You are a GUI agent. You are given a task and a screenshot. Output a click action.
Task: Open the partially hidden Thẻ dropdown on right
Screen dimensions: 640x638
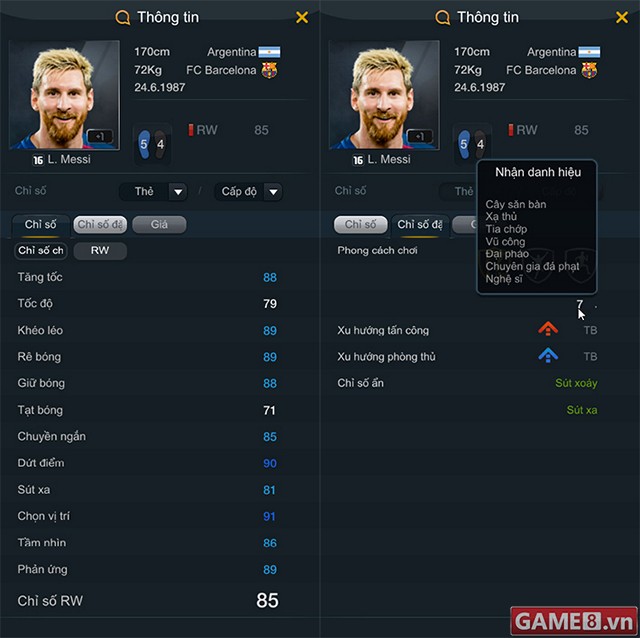458,191
